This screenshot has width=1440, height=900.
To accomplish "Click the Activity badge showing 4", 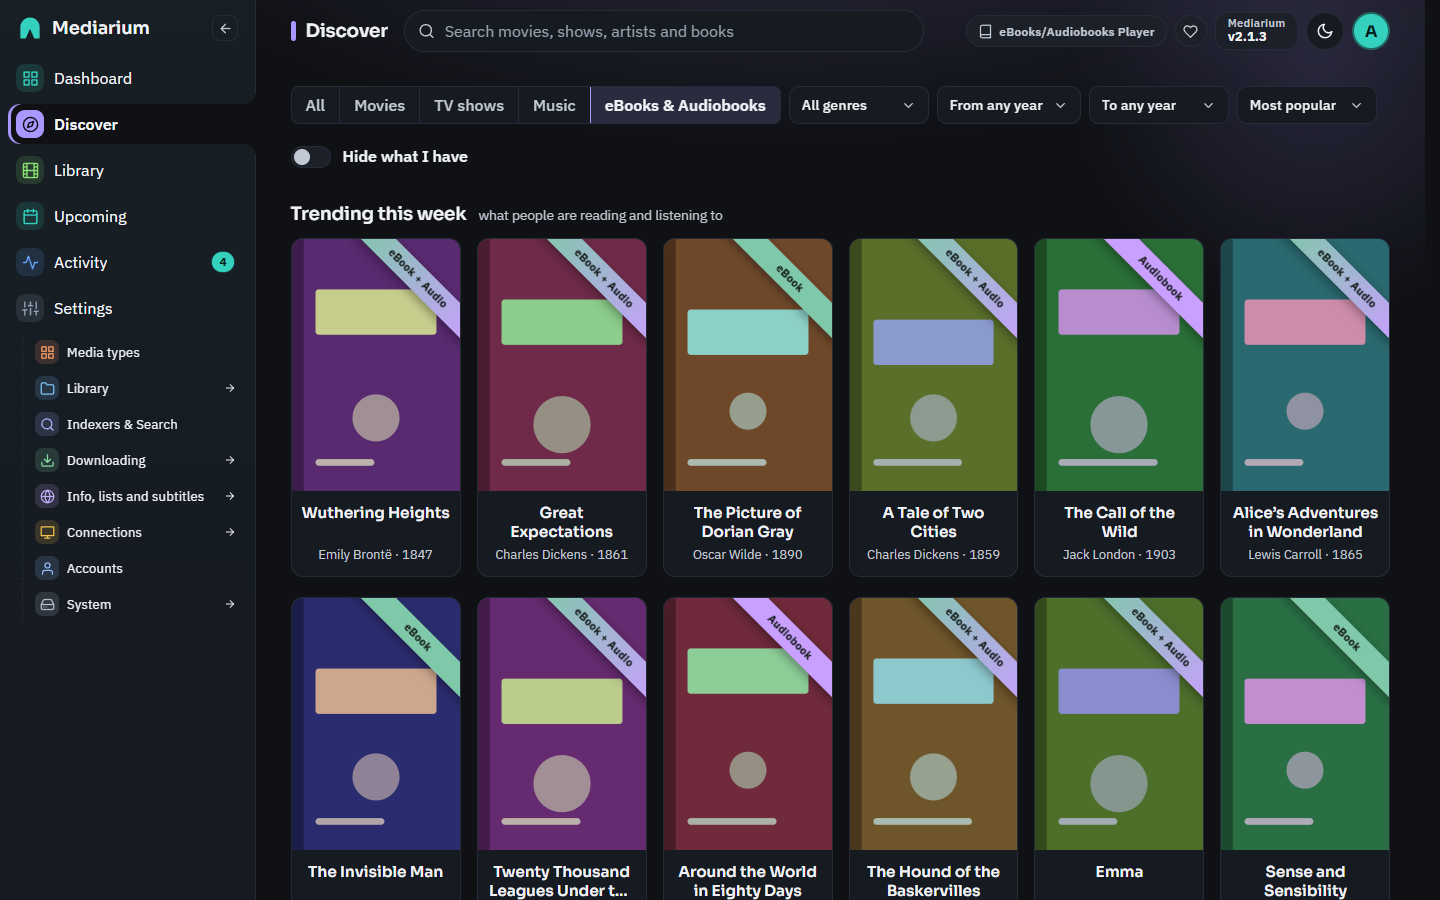I will (223, 262).
